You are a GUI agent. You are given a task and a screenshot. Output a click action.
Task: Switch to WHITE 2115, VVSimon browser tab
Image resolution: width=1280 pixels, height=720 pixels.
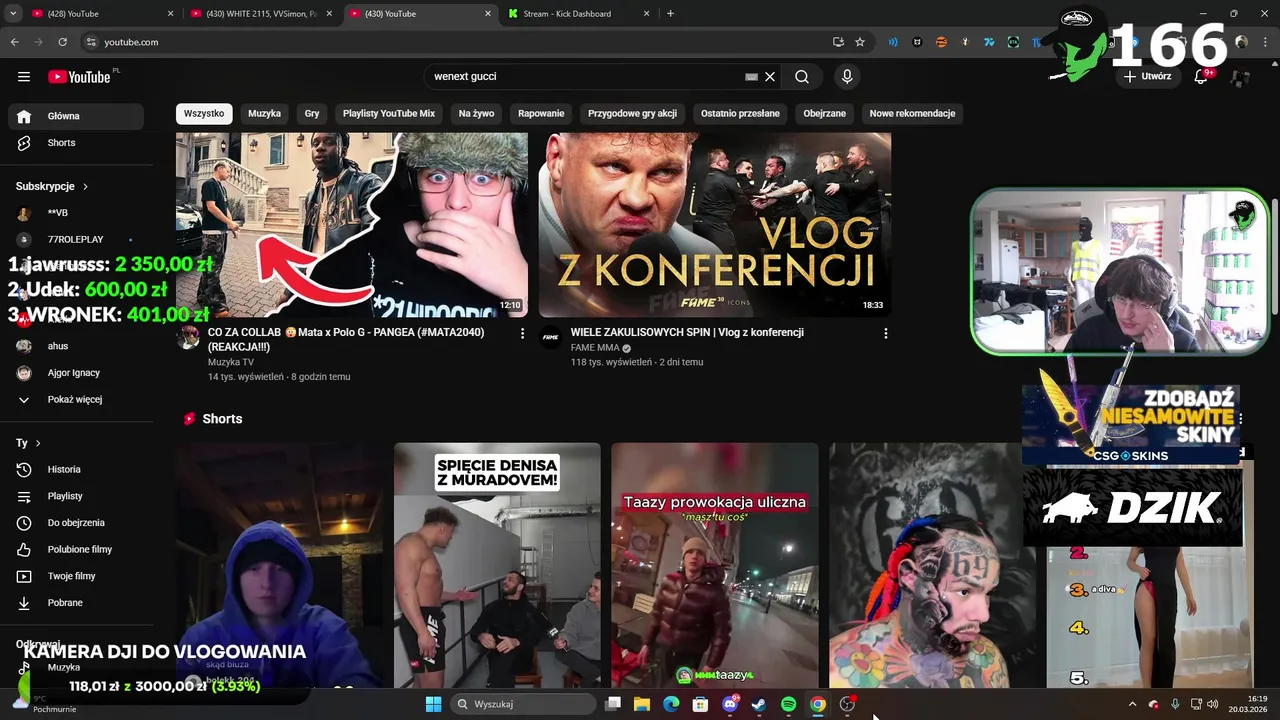coord(260,14)
